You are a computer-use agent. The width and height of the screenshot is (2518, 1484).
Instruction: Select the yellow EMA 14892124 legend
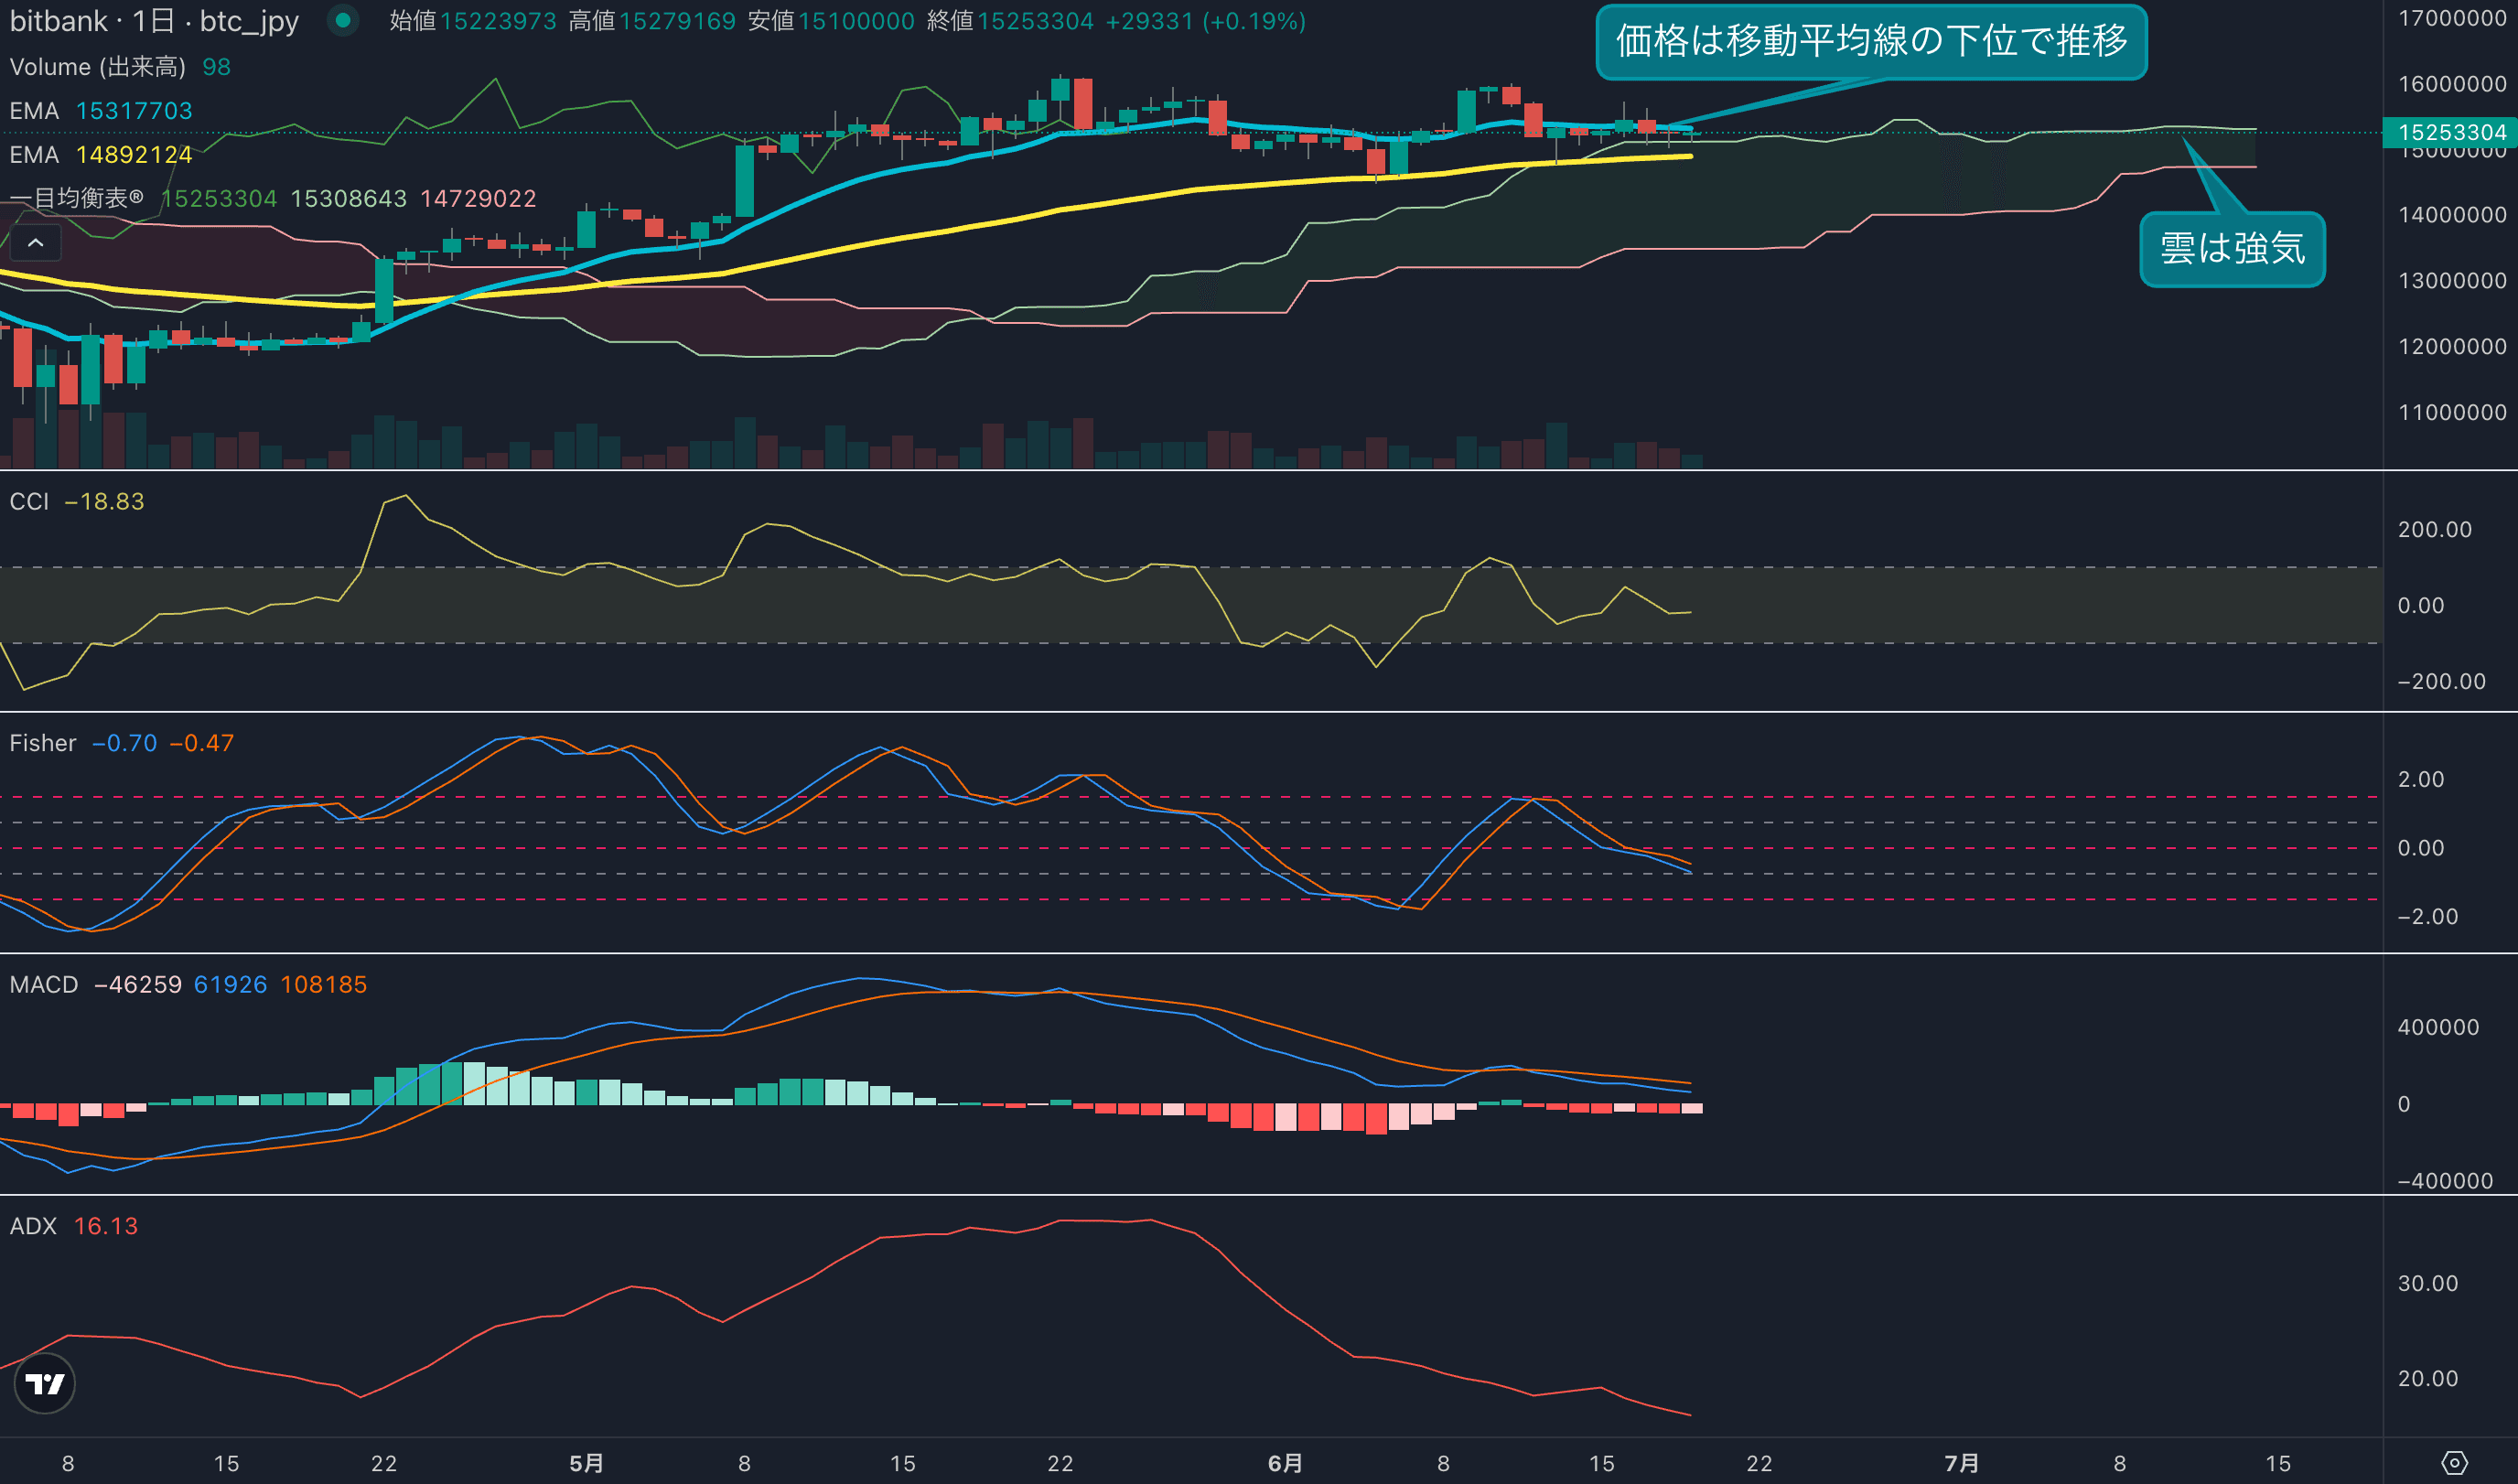[x=100, y=155]
